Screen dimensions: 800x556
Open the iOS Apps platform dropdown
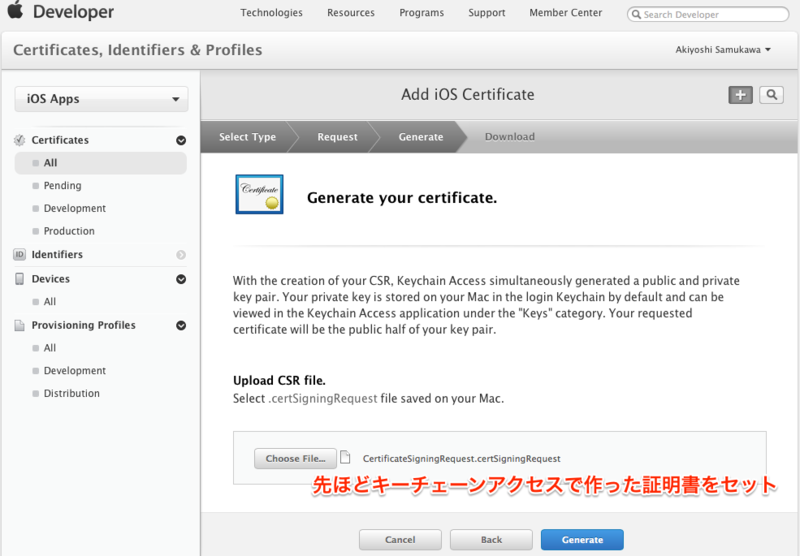[101, 99]
